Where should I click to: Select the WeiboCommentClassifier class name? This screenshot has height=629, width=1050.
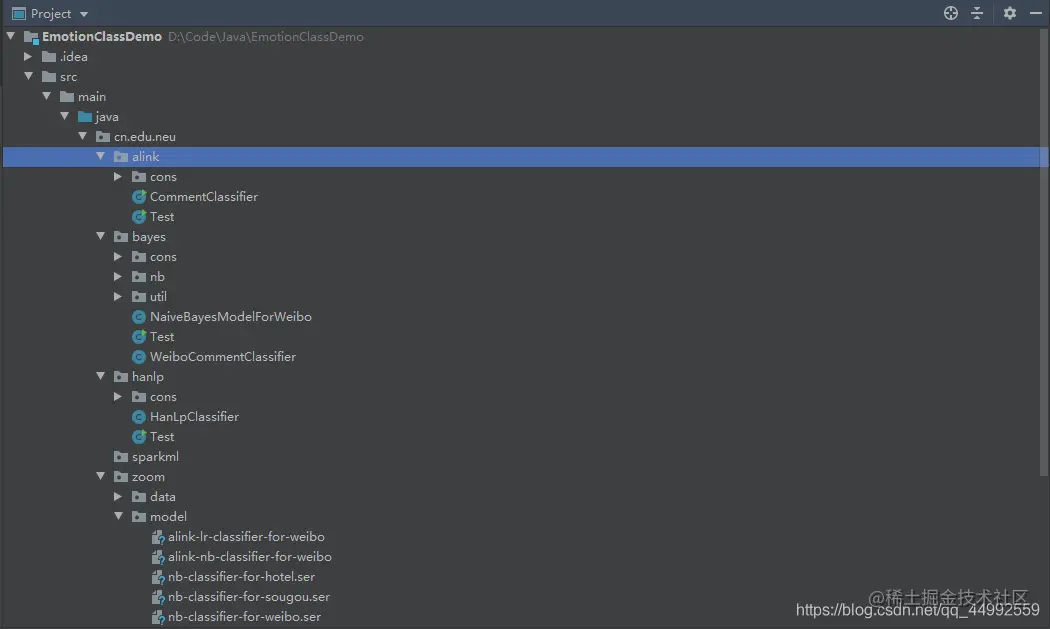[x=222, y=357]
